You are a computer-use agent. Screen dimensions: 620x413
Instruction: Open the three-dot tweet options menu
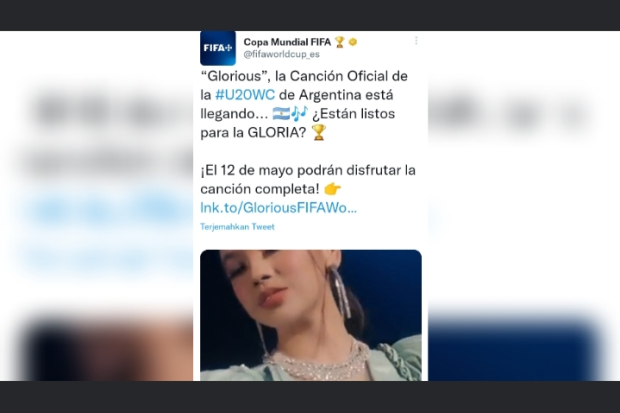tap(416, 41)
